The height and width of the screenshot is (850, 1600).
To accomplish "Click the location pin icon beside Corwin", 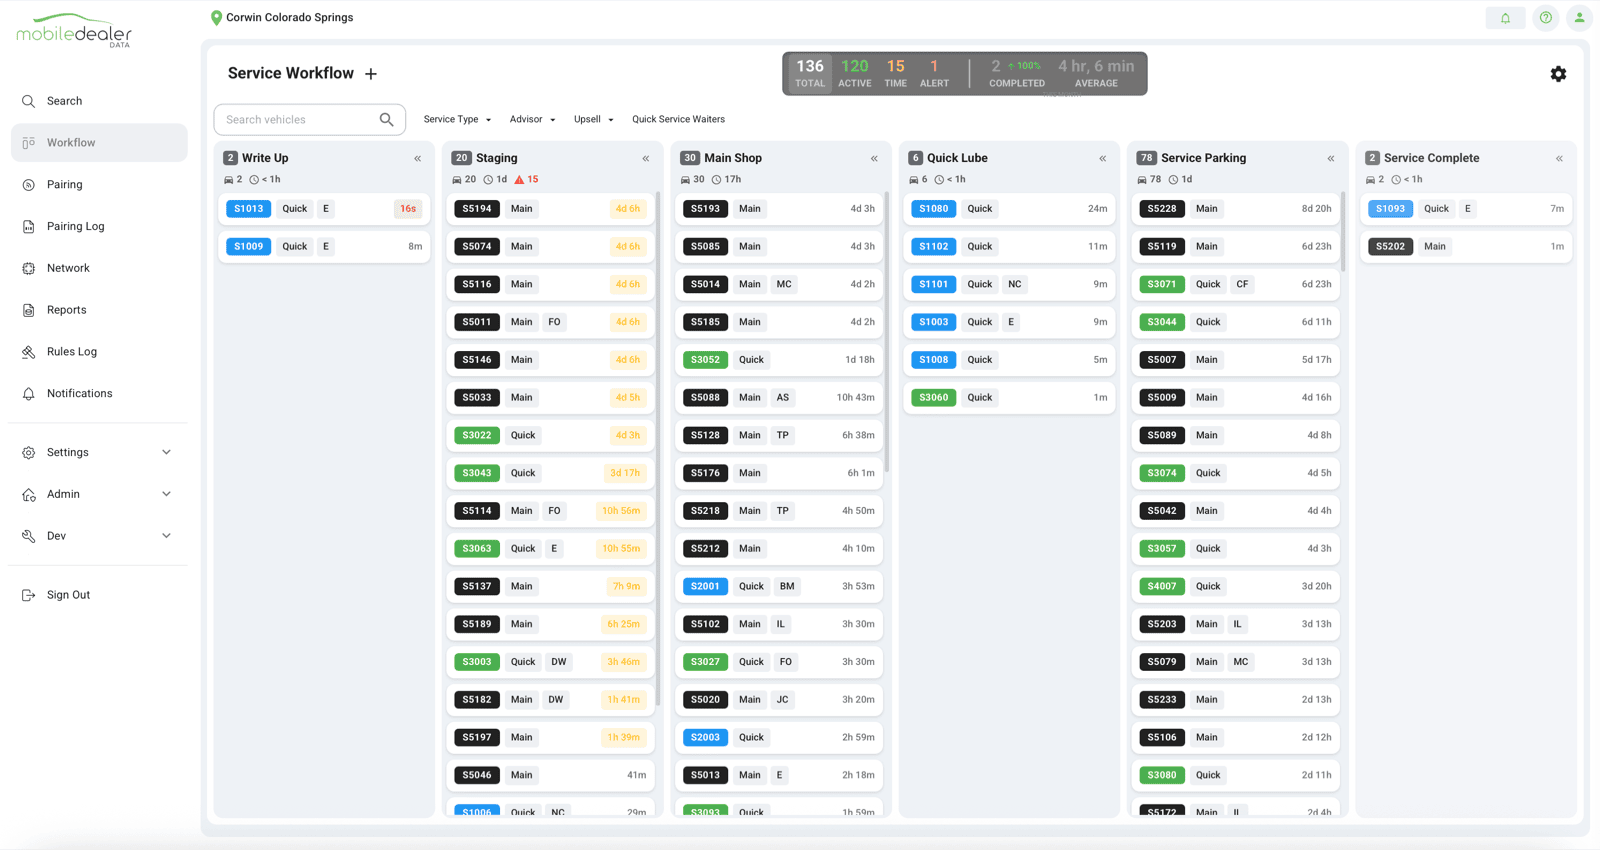I will (x=216, y=18).
